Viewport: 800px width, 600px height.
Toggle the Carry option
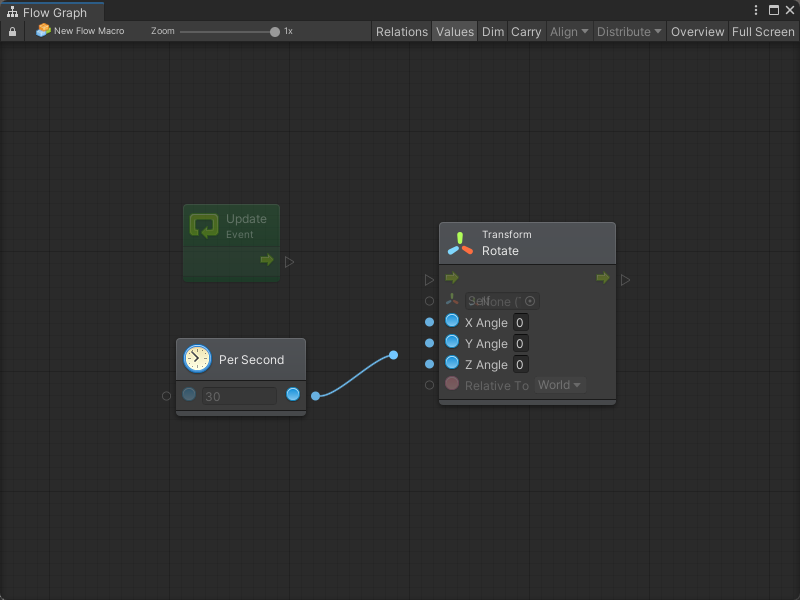pos(526,32)
